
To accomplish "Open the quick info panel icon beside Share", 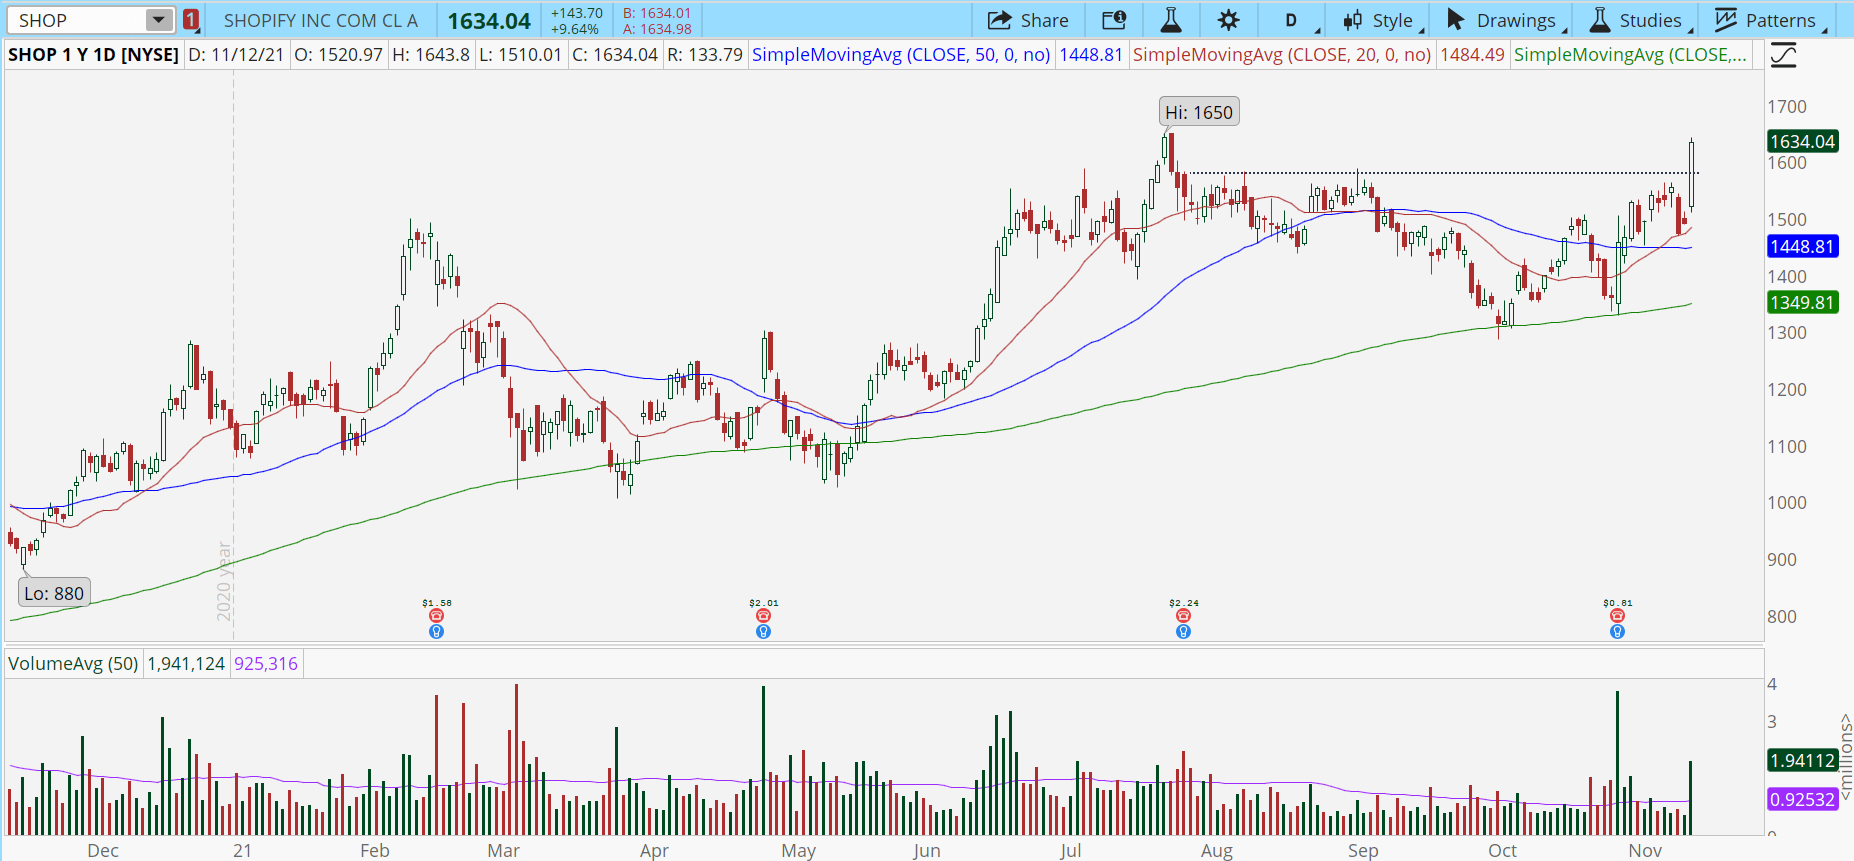I will (x=1114, y=20).
